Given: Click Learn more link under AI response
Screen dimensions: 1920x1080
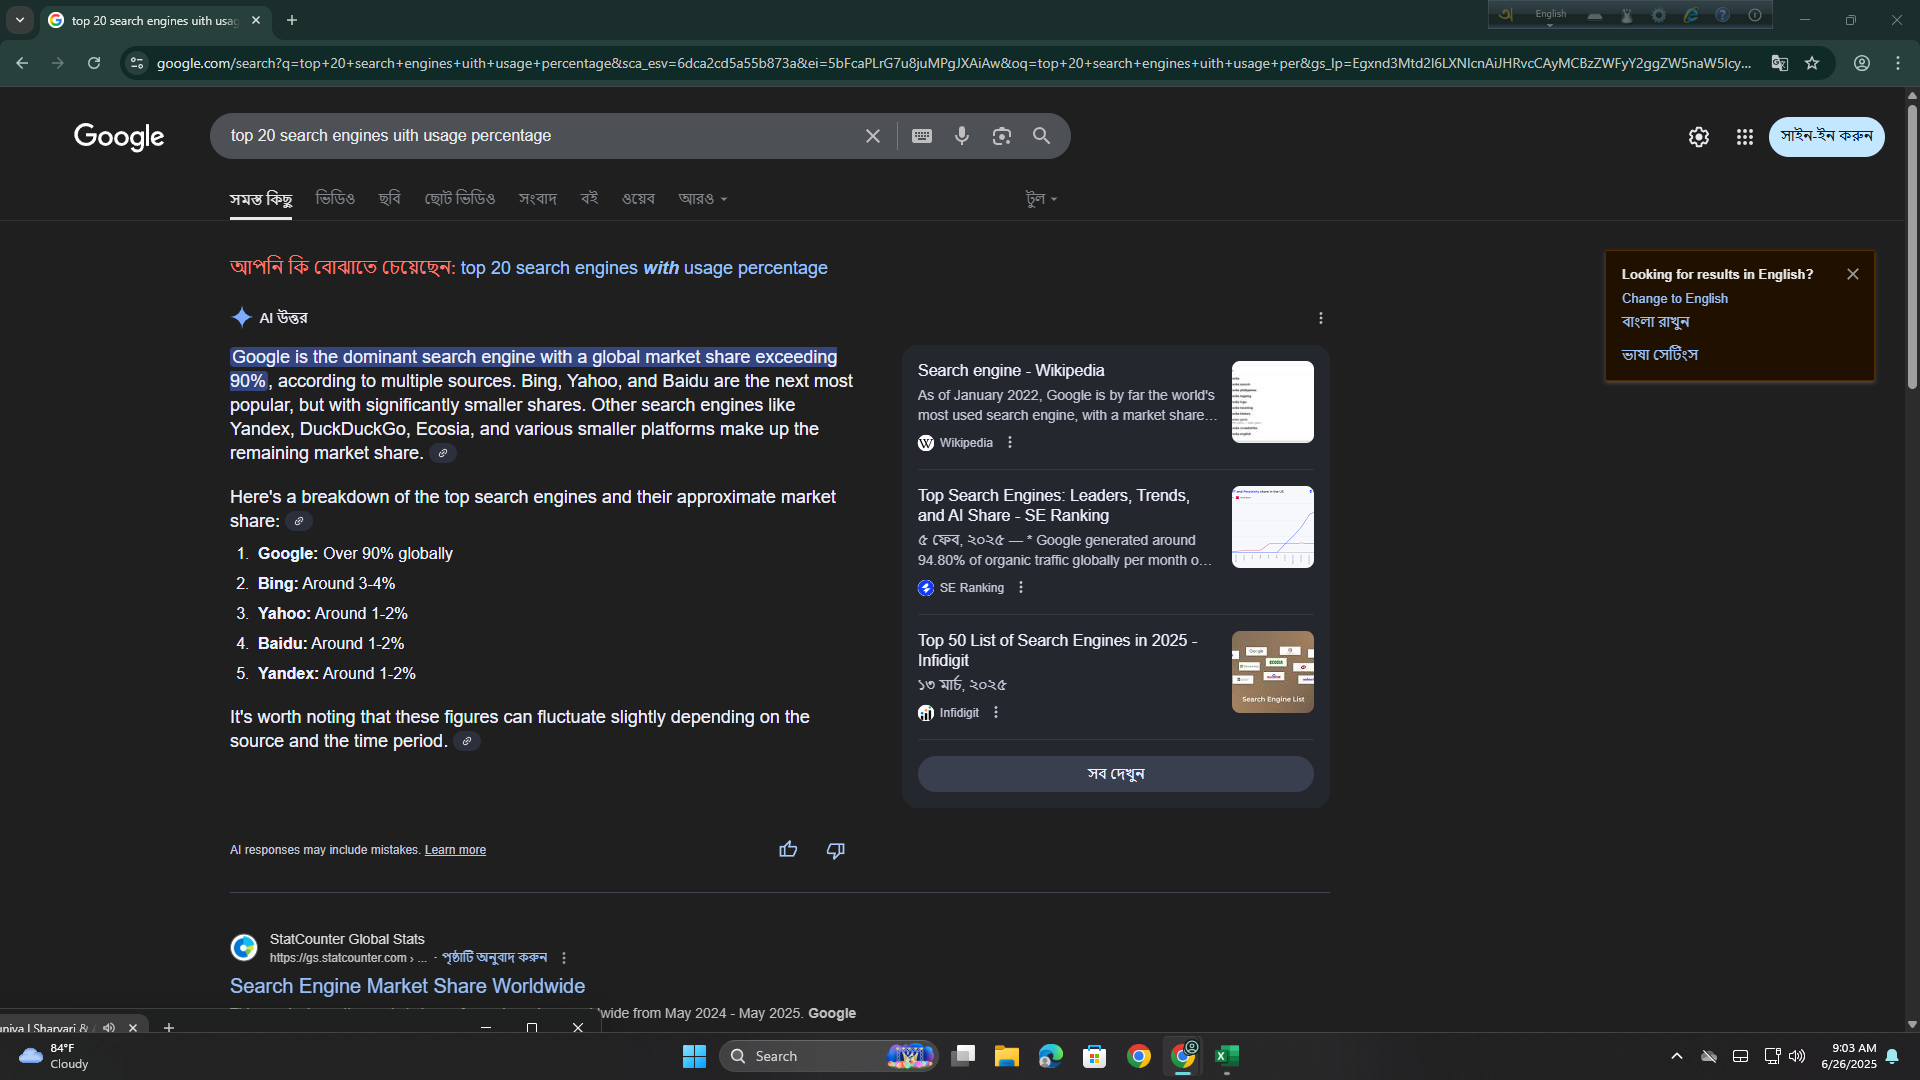Looking at the screenshot, I should point(455,850).
